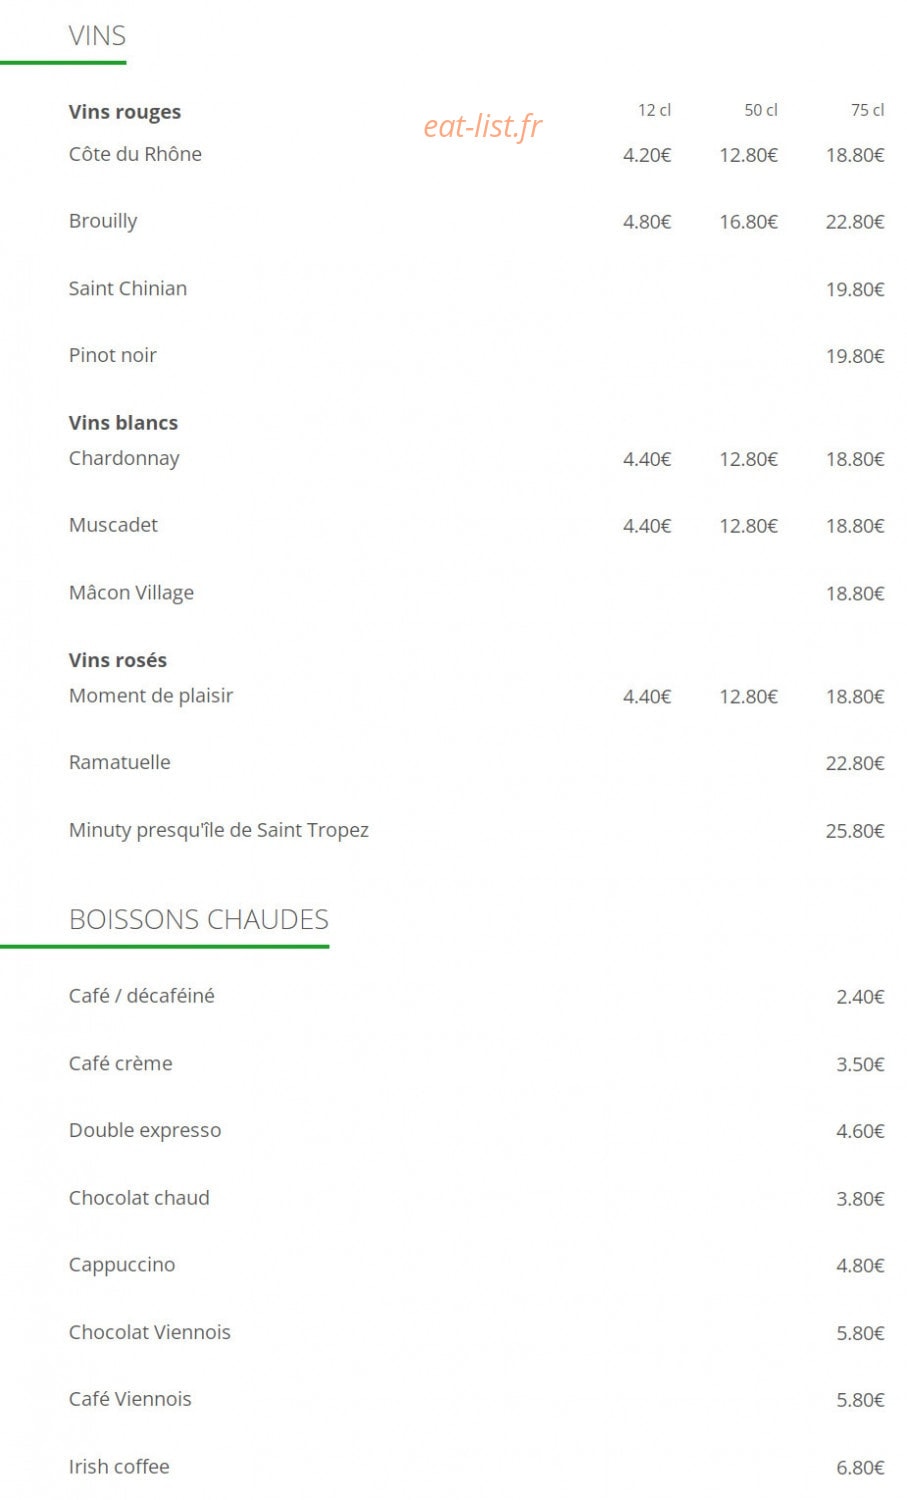The height and width of the screenshot is (1500, 907).
Task: Select Minuty presqu'île de Saint Tropez
Action: coord(218,830)
